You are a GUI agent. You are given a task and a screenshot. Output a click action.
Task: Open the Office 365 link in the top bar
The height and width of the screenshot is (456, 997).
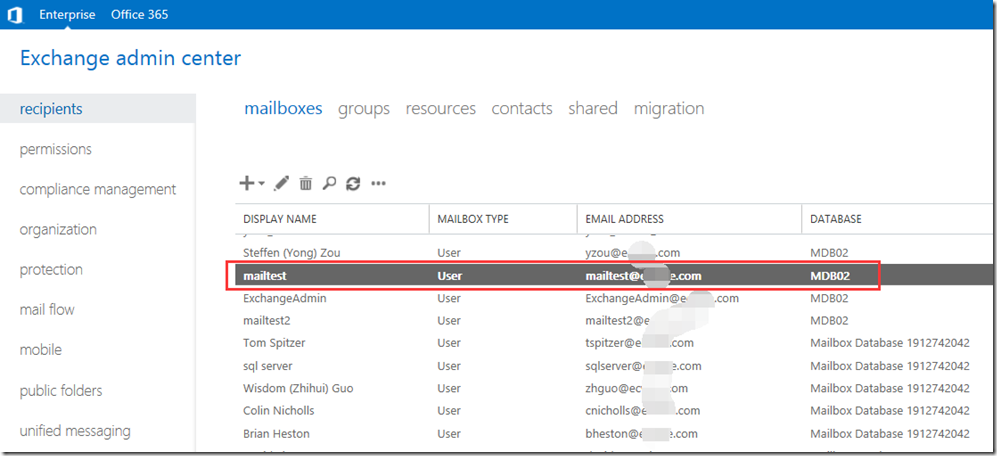click(140, 15)
